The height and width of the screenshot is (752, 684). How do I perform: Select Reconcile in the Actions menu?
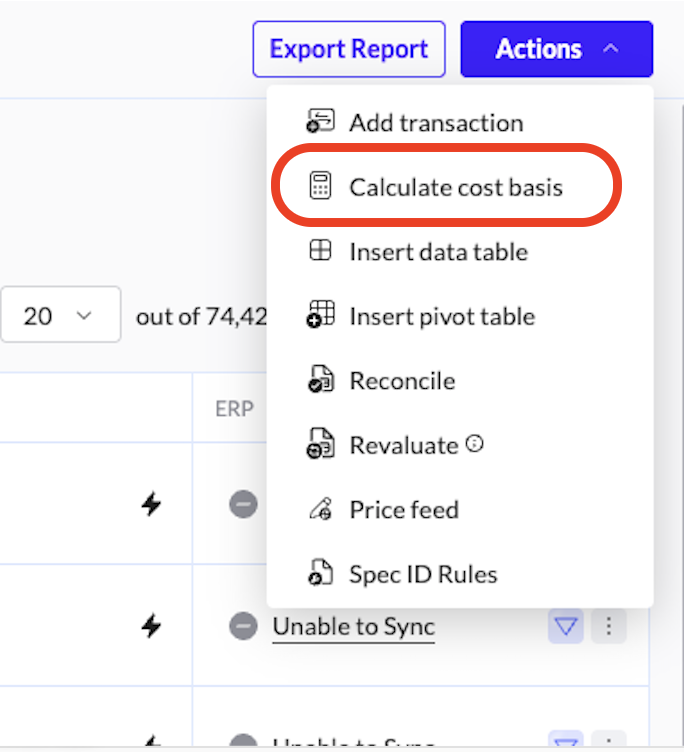(x=401, y=381)
